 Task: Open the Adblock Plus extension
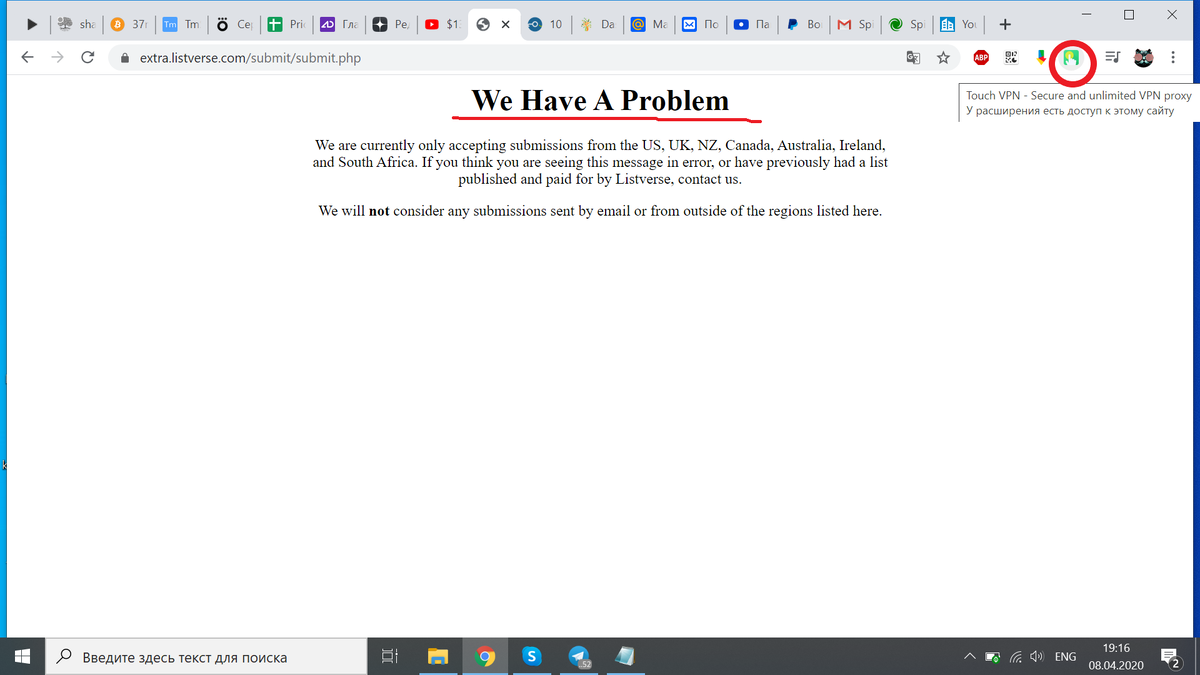pos(982,59)
